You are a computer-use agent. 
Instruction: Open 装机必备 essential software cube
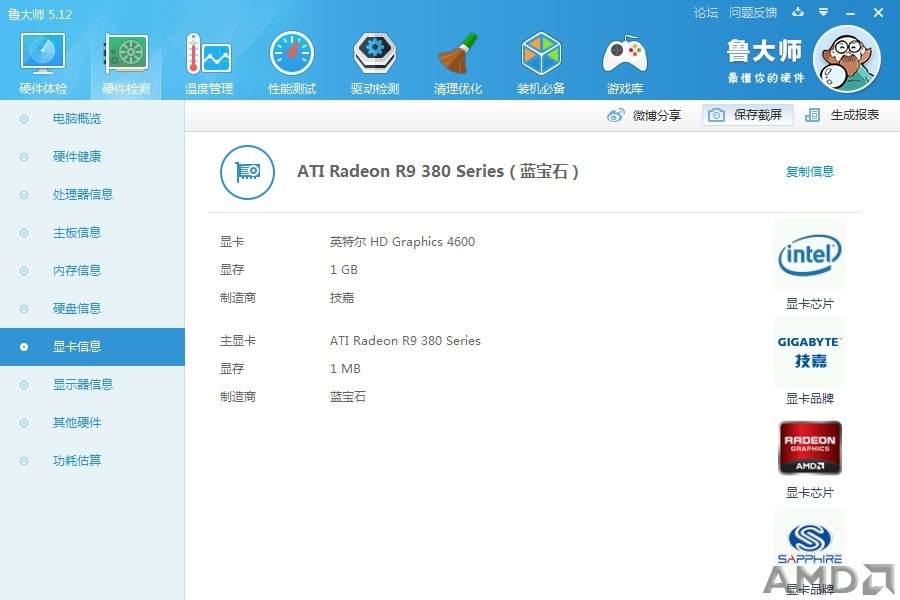pyautogui.click(x=541, y=54)
